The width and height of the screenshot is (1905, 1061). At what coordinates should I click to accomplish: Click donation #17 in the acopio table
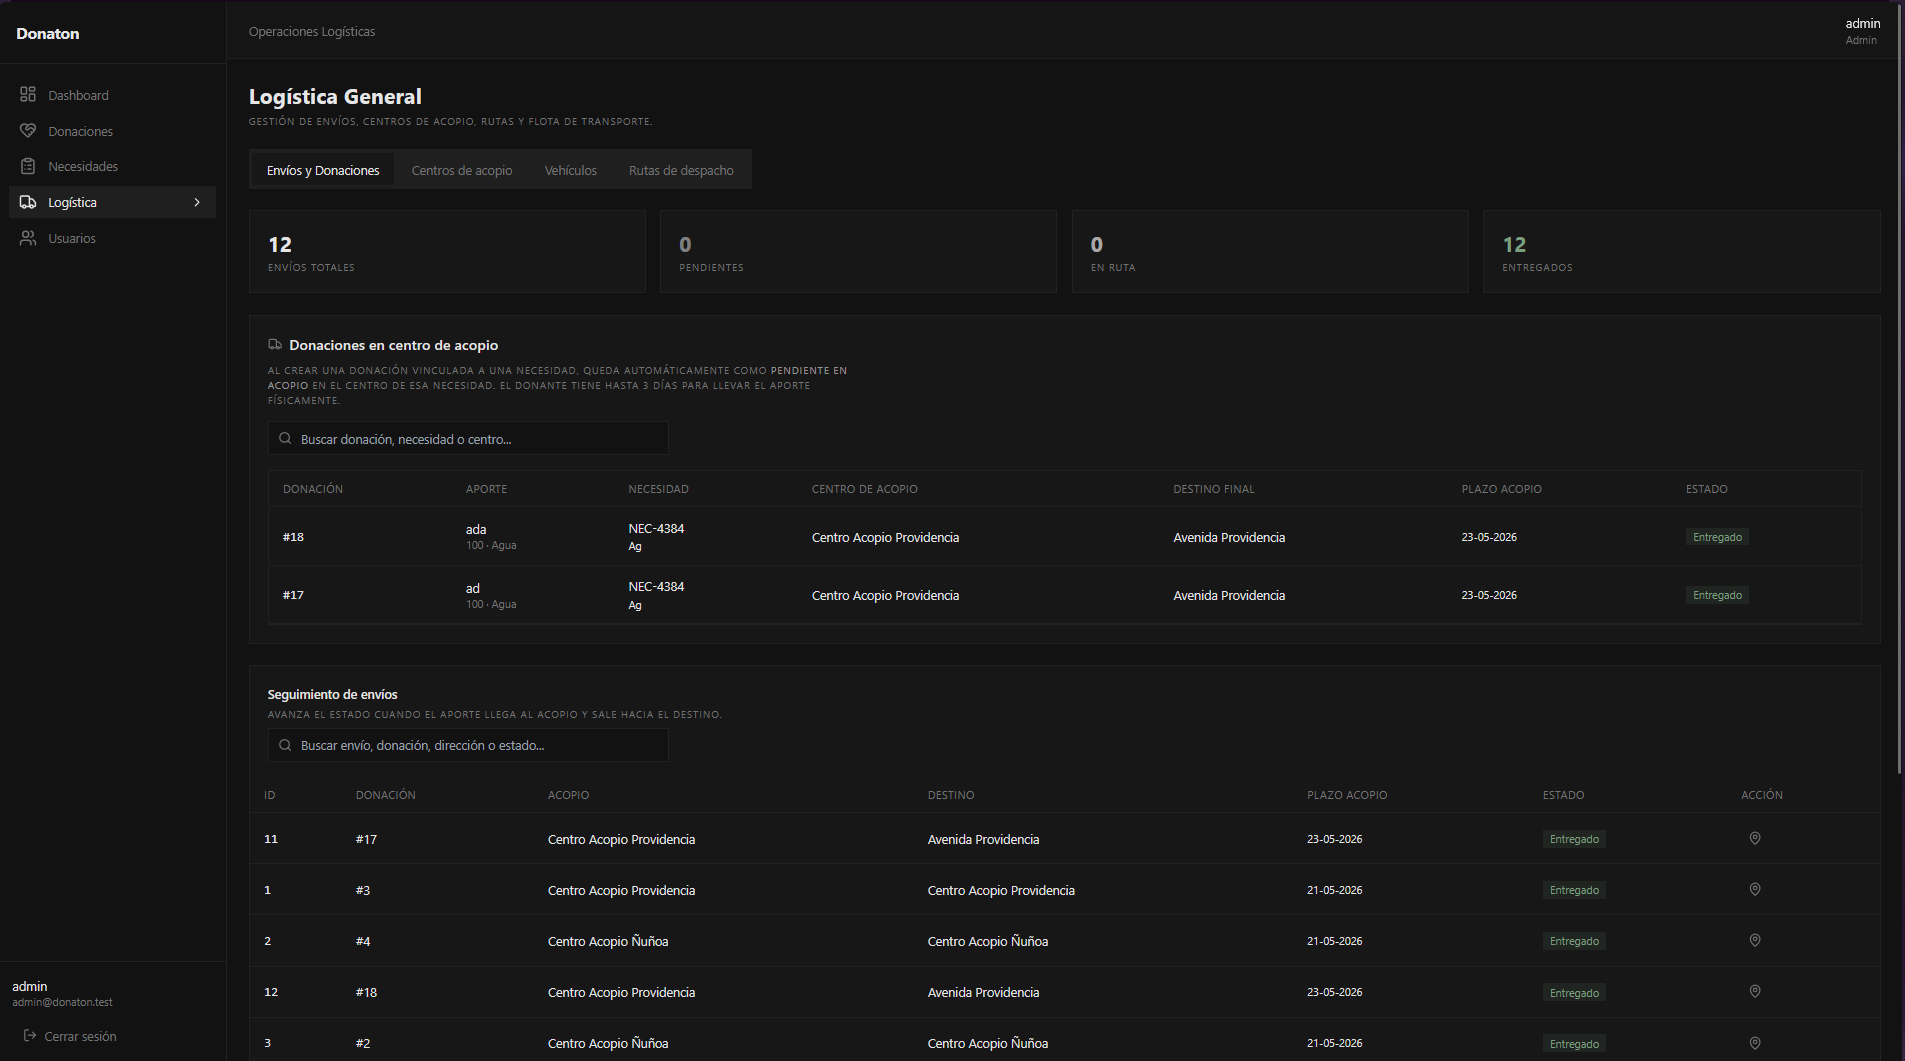click(293, 595)
